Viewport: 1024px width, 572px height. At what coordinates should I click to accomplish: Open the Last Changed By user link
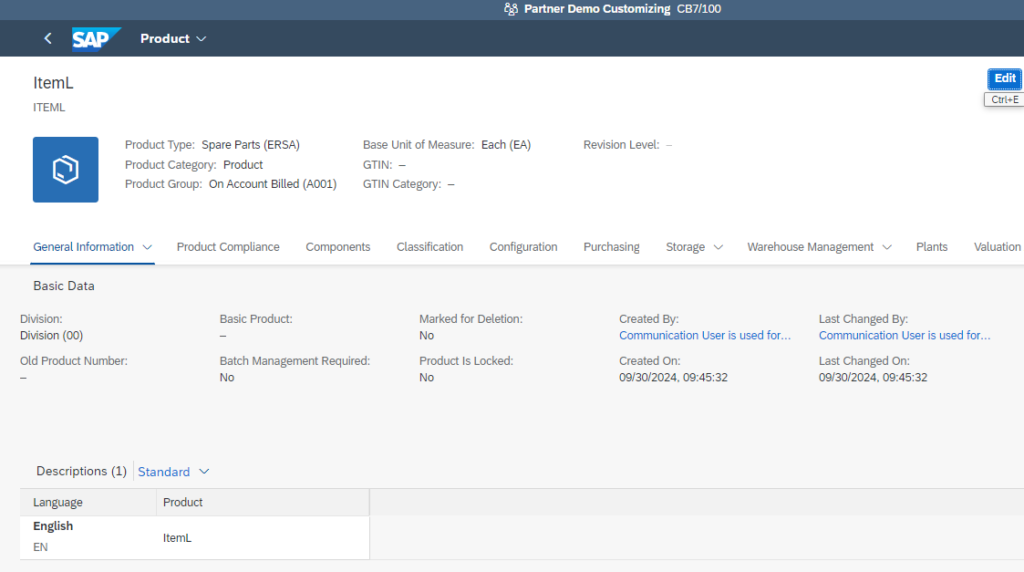point(904,336)
